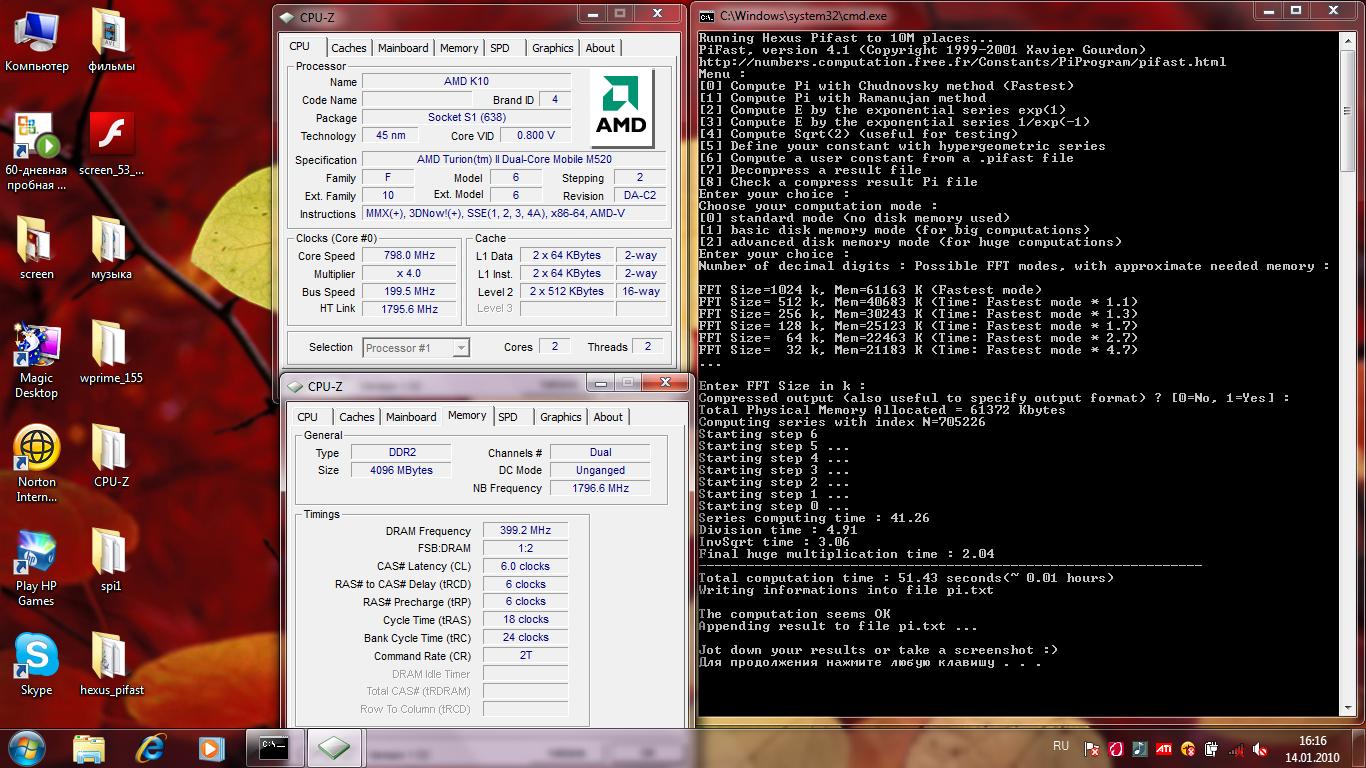
Task: Switch to the CPU-Z taskbar button
Action: (x=336, y=747)
